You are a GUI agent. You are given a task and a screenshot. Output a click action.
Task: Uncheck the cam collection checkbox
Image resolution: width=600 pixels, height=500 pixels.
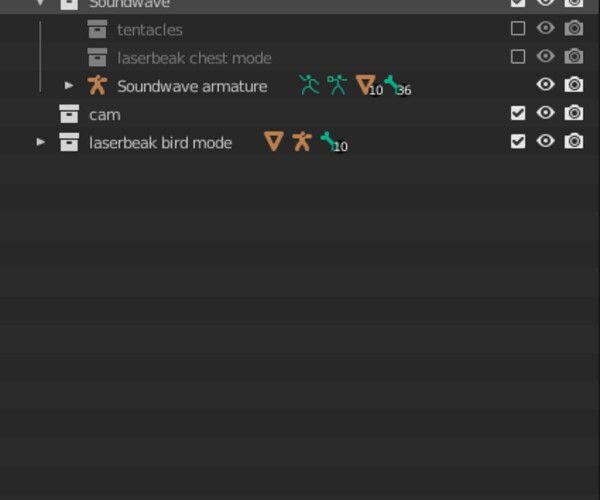point(518,113)
